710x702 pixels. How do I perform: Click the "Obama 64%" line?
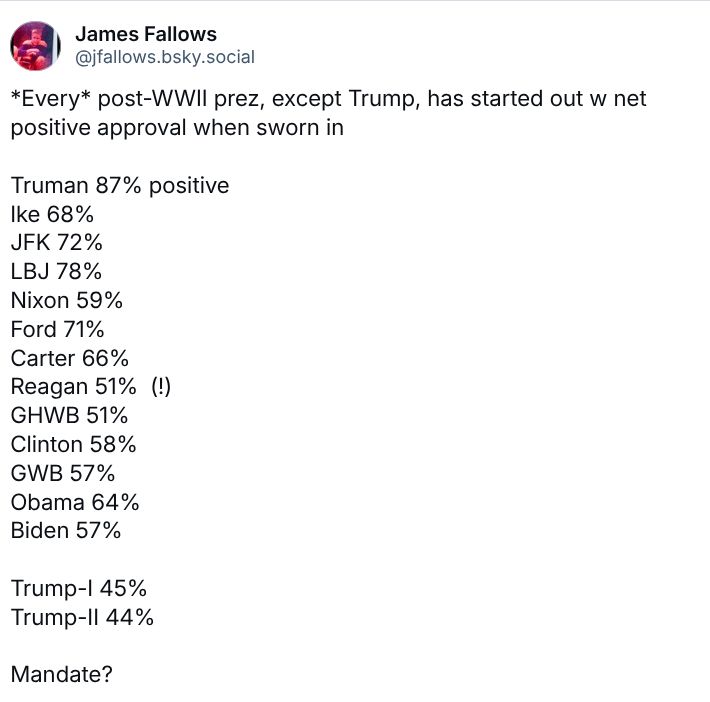75,502
